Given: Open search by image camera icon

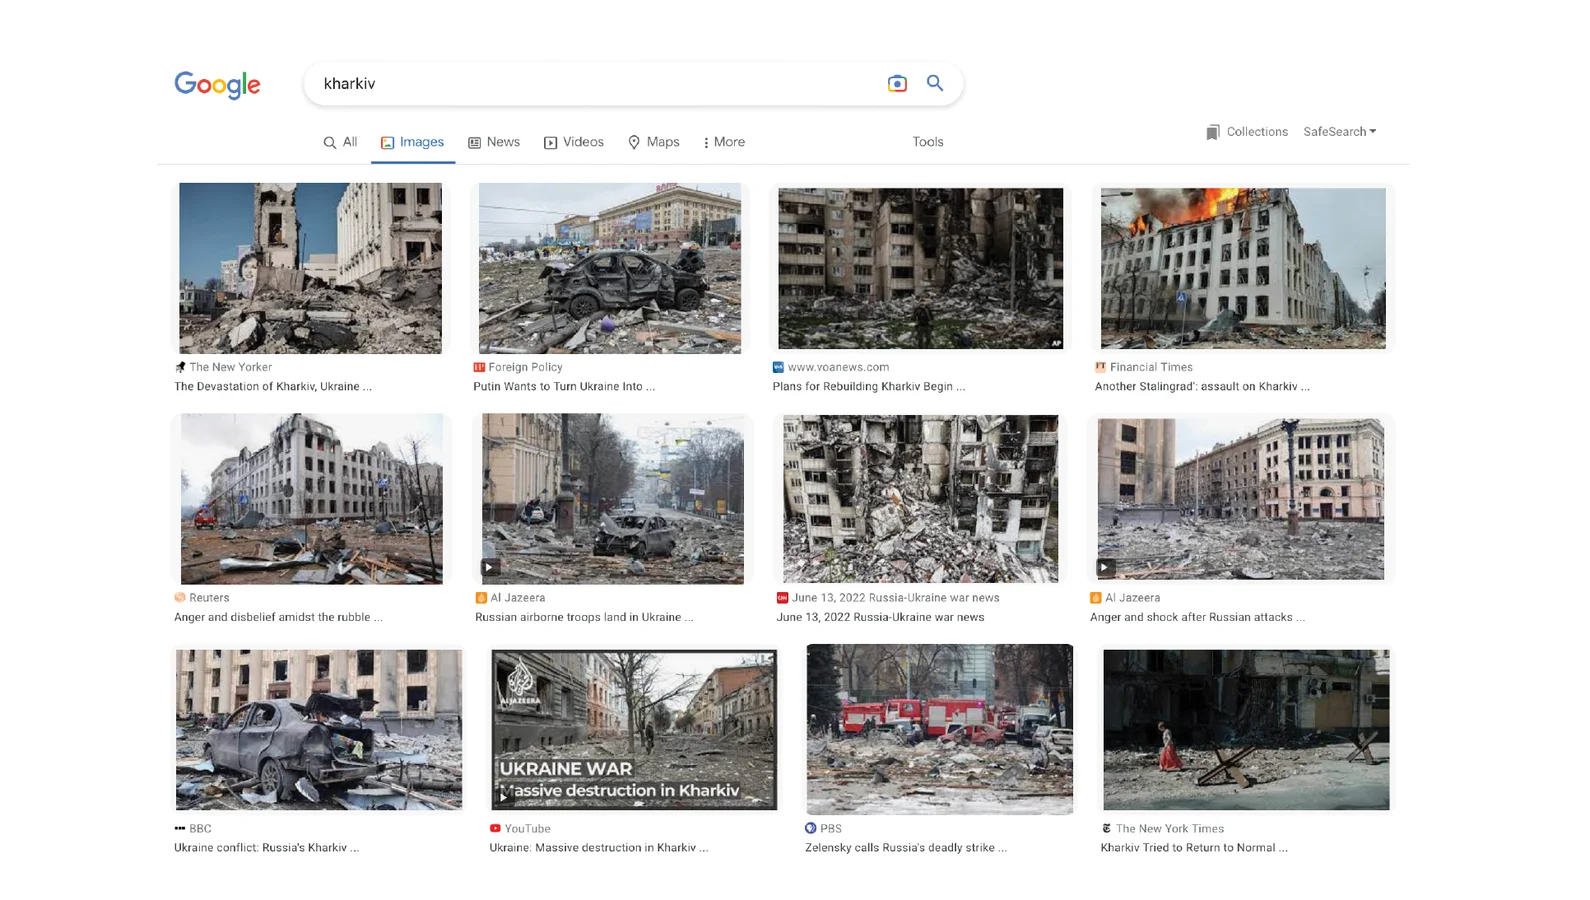Looking at the screenshot, I should tap(897, 84).
